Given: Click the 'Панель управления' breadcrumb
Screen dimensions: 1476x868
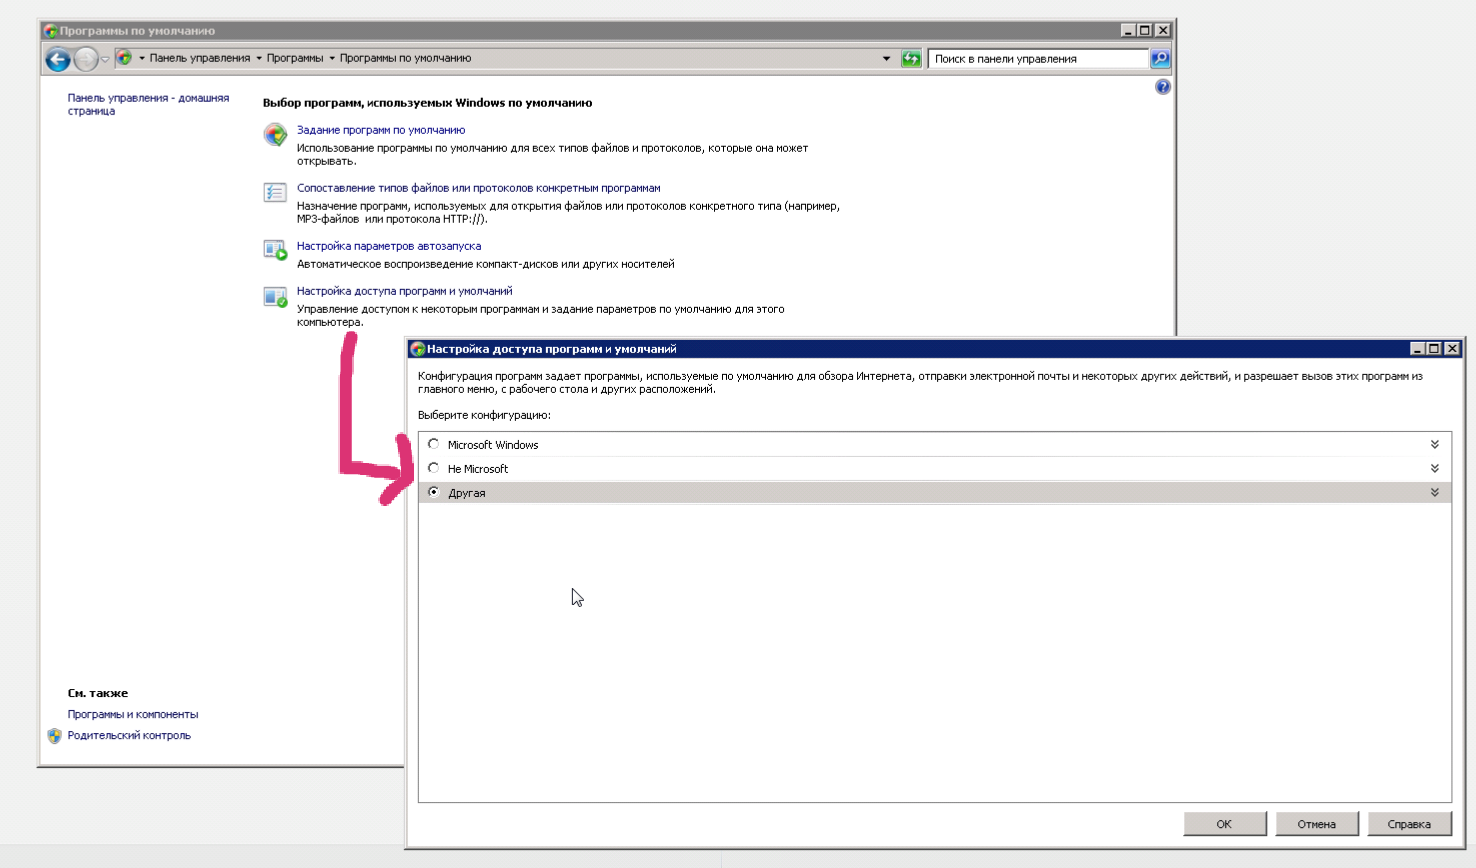Looking at the screenshot, I should [200, 58].
